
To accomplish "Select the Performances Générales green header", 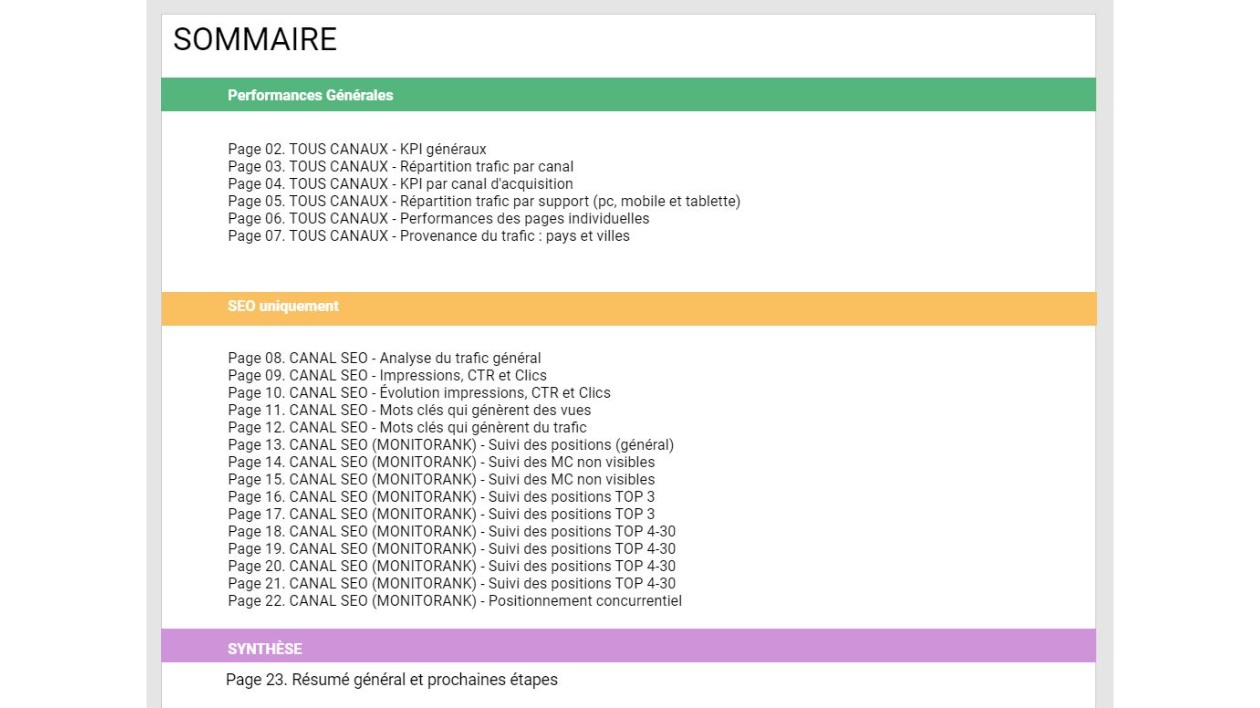I will (628, 95).
